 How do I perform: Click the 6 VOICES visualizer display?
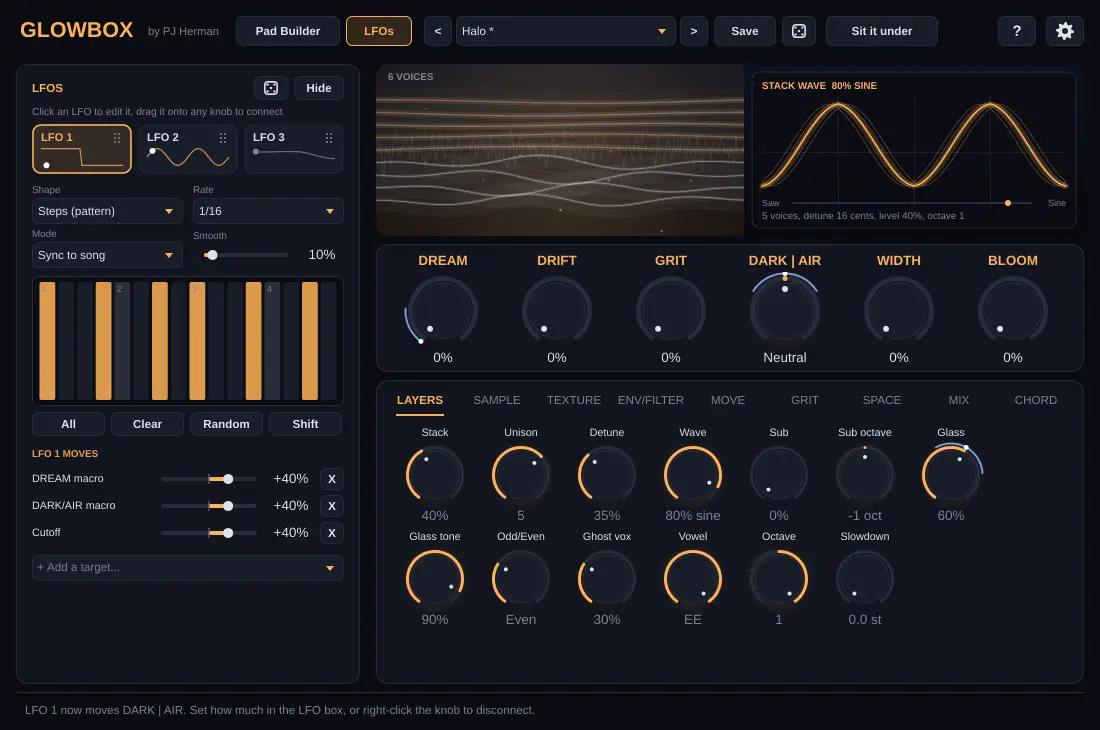(560, 150)
